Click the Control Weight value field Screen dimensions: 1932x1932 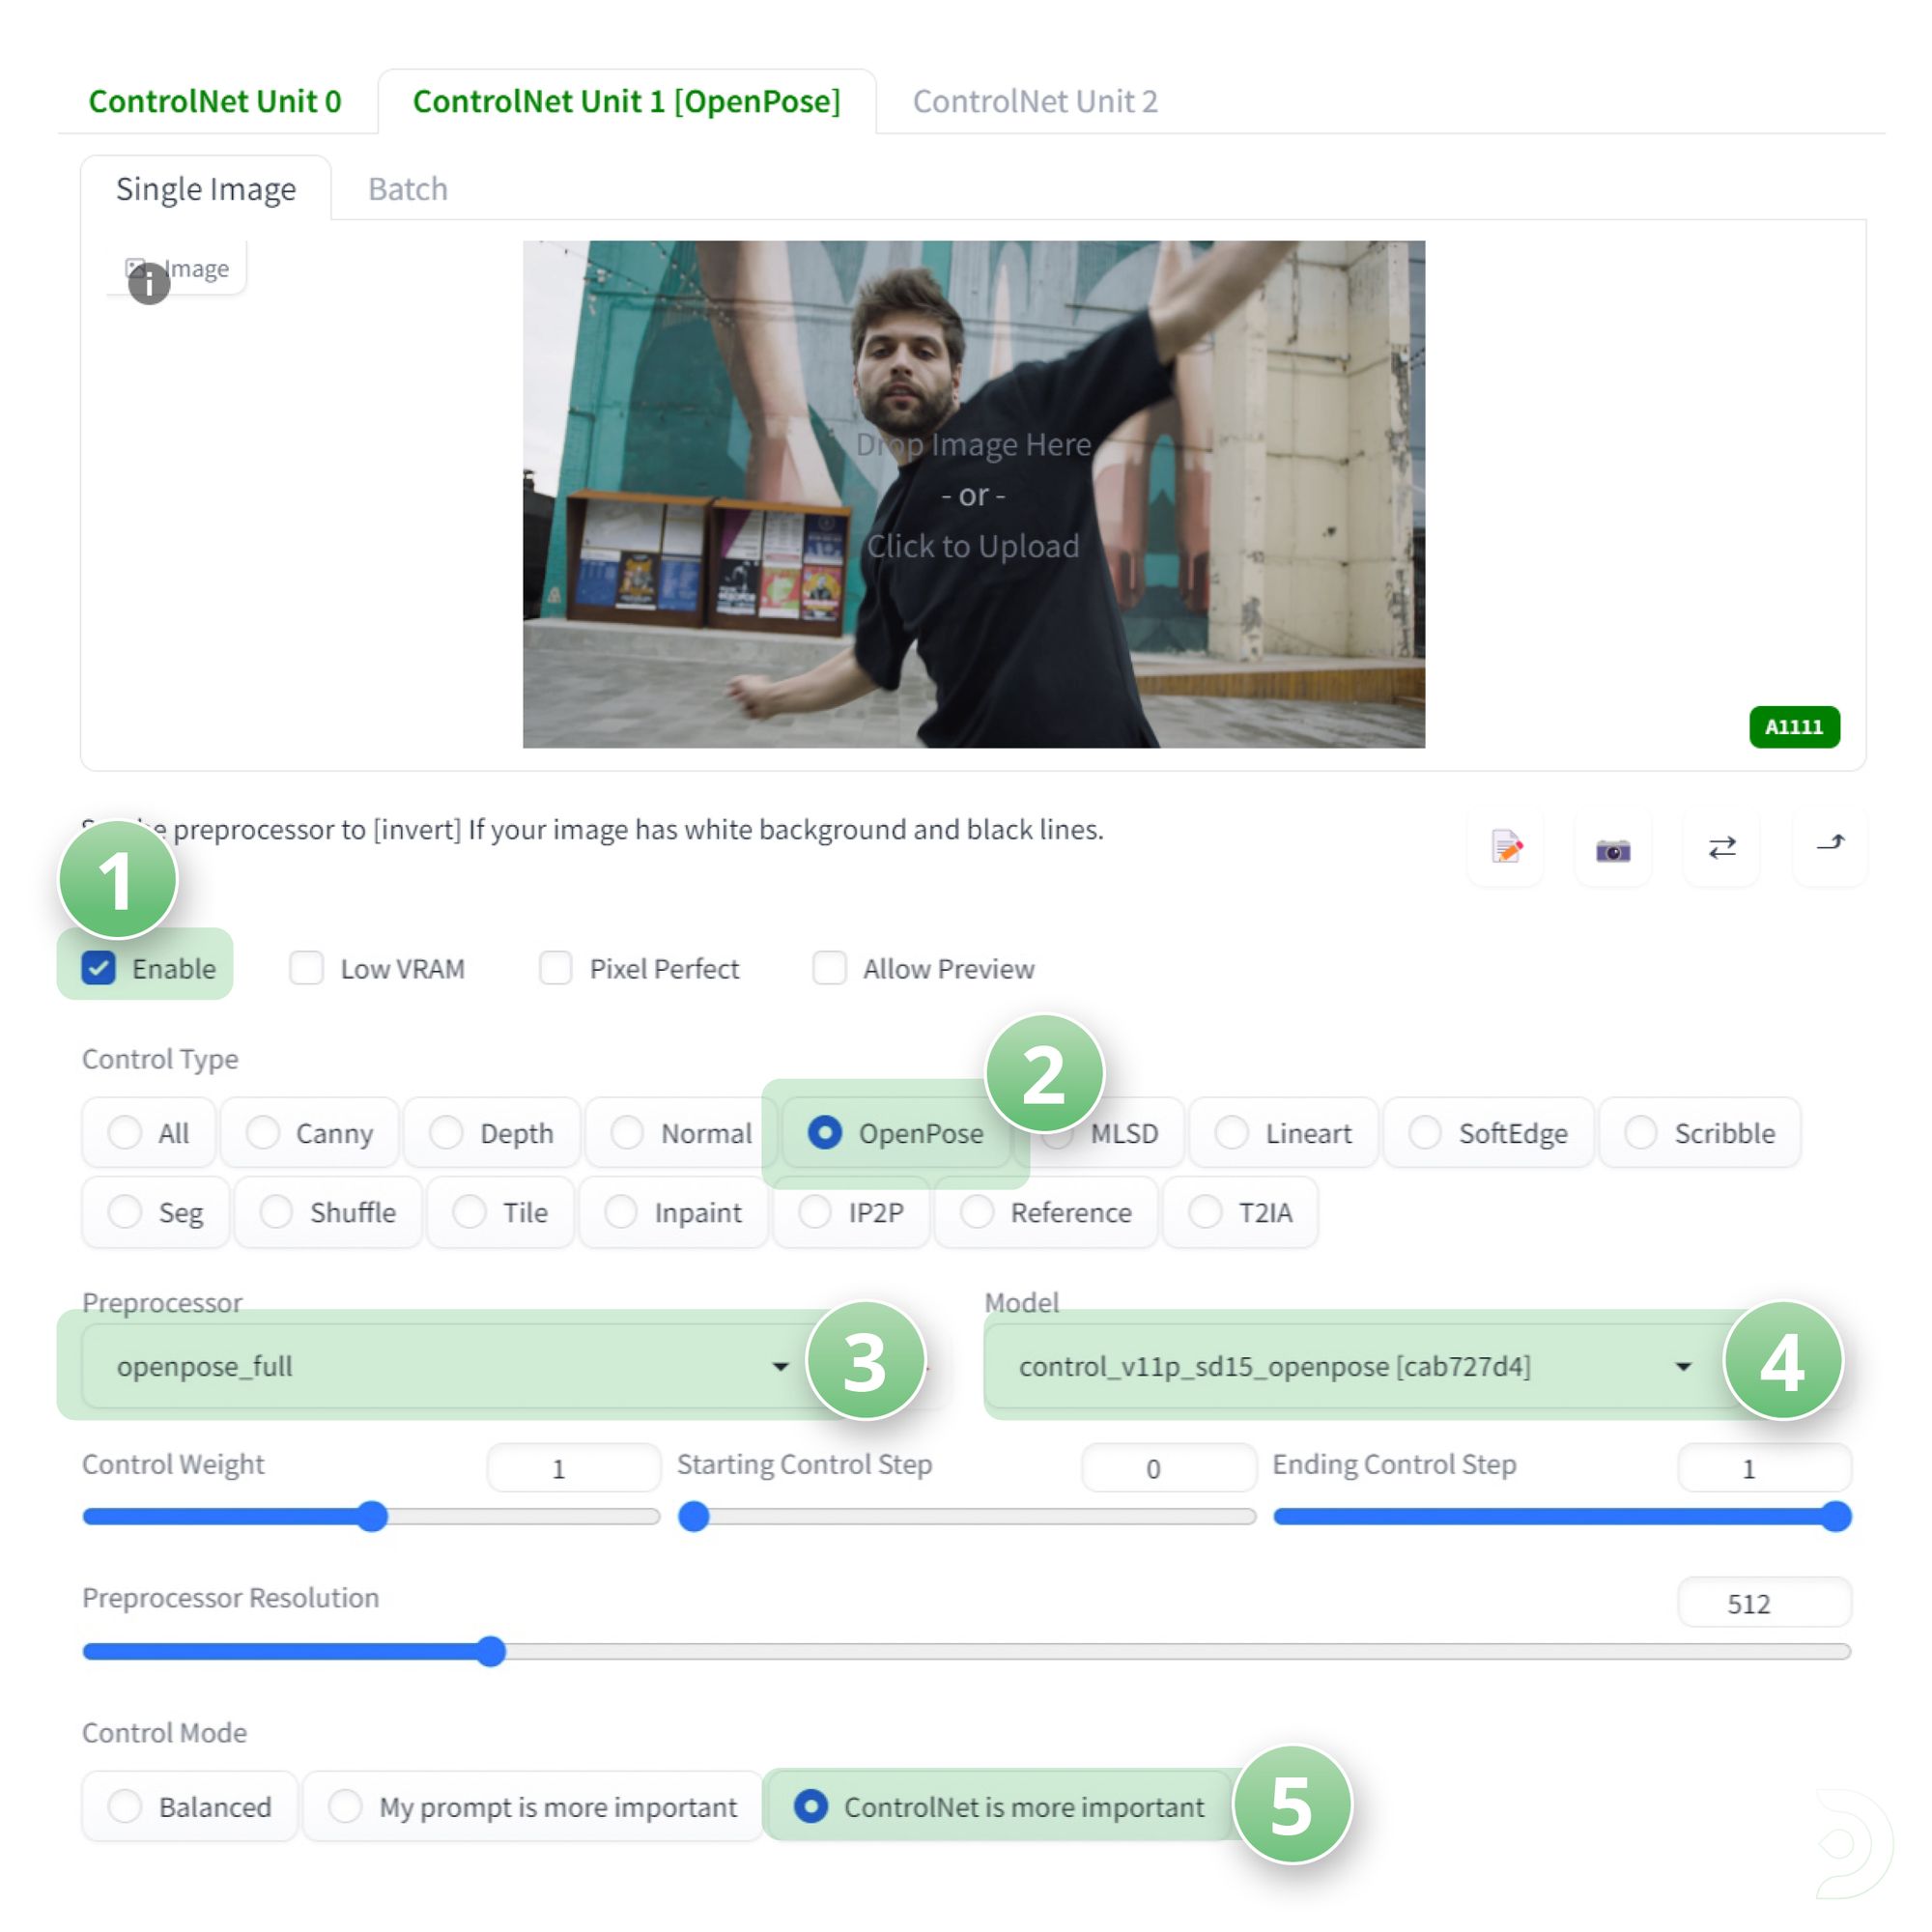572,1468
